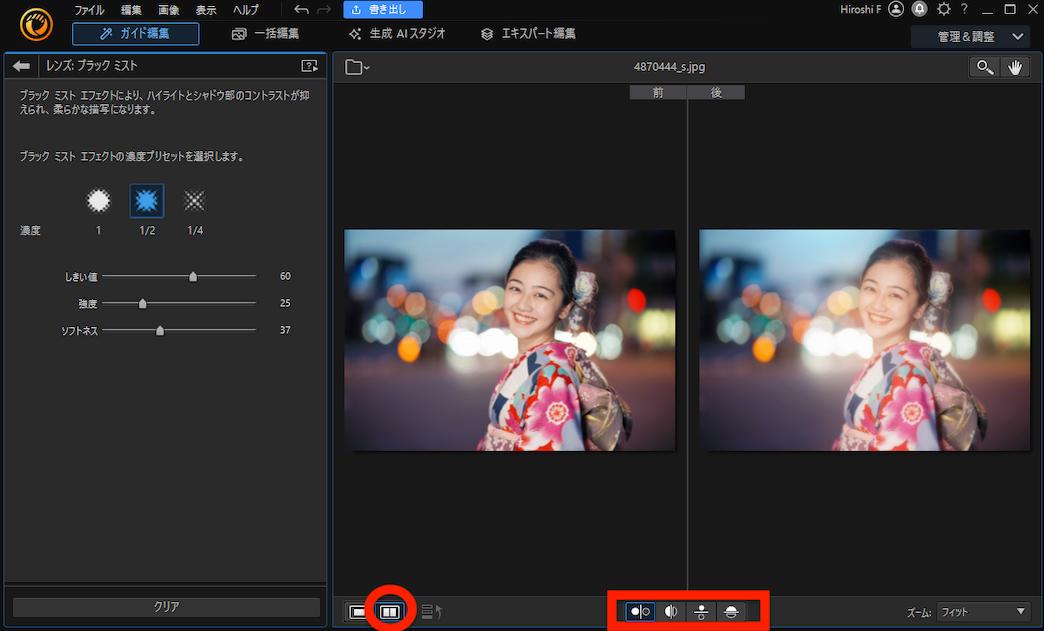
Task: Select left-right split comparison layout
Action: pyautogui.click(x=670, y=611)
